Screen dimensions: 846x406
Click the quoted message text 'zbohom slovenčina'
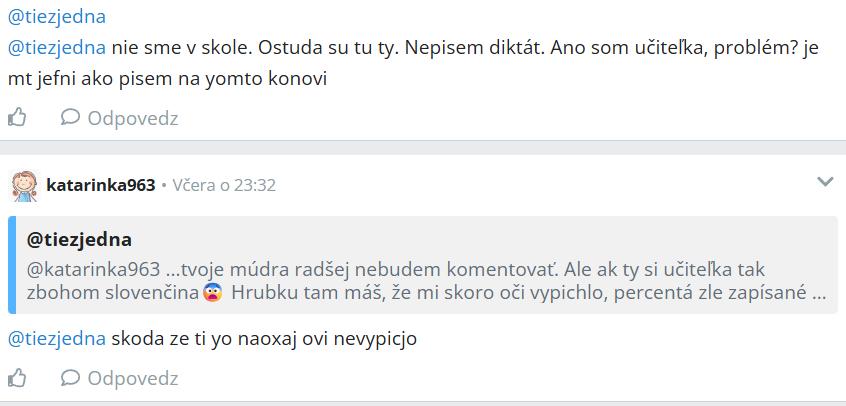point(114,294)
